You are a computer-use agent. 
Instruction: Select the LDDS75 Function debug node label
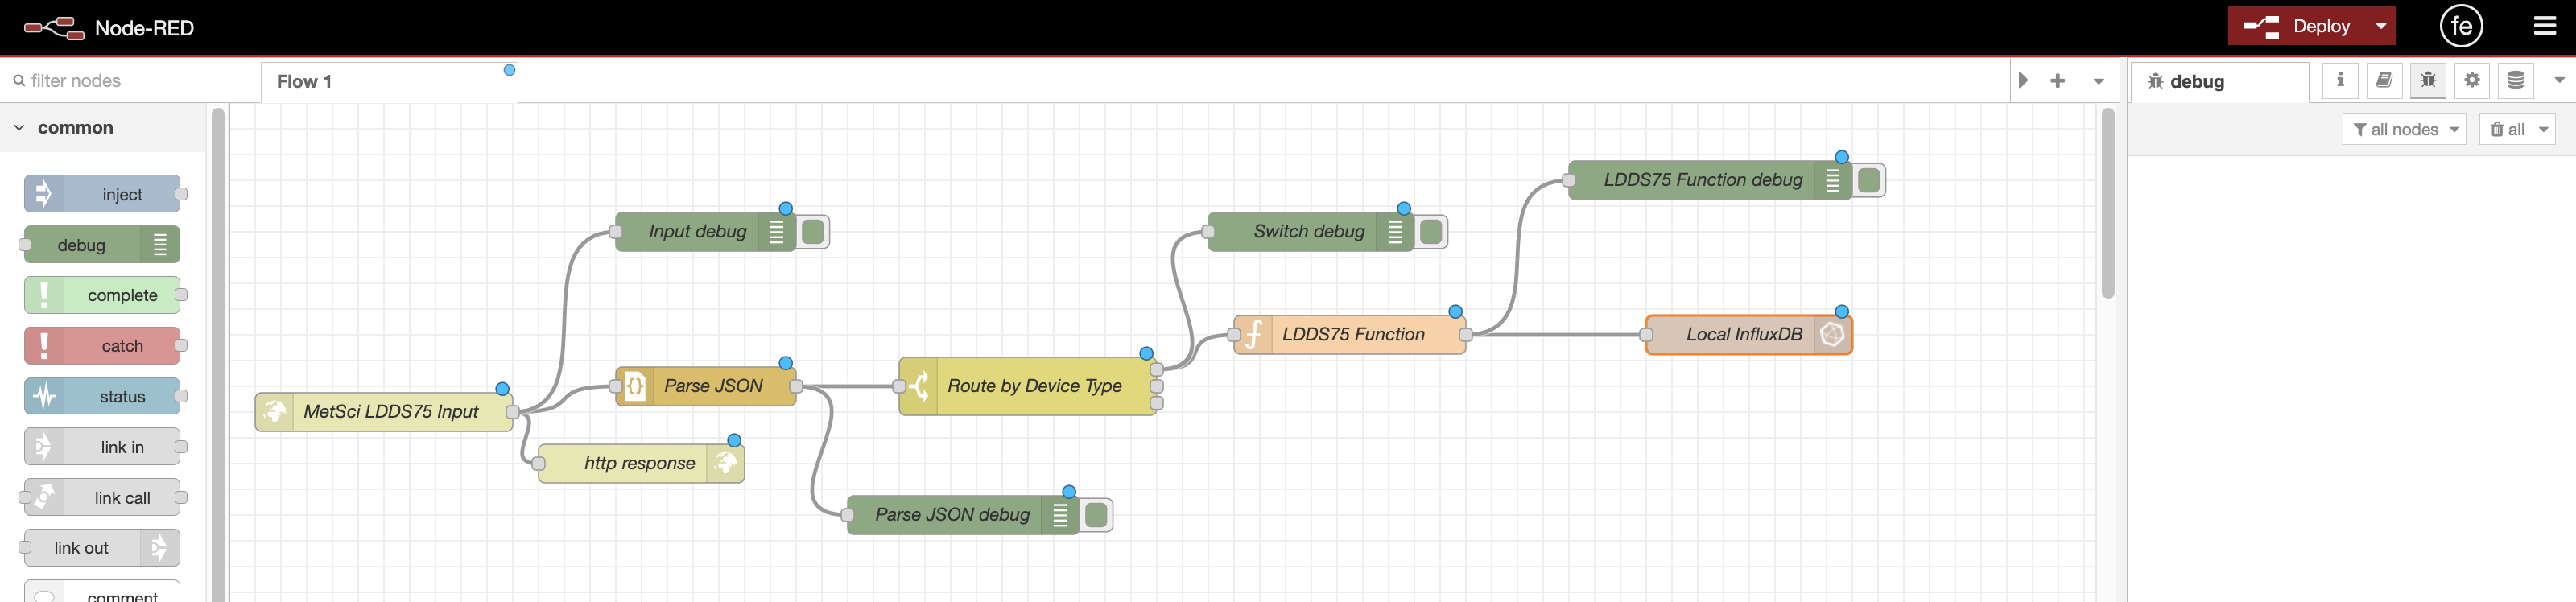[1703, 180]
